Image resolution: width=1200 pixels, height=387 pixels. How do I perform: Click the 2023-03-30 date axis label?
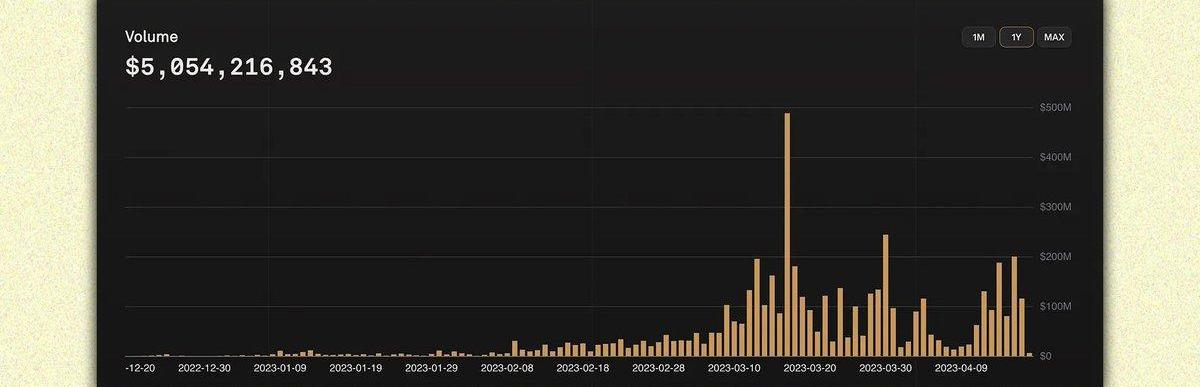885,368
